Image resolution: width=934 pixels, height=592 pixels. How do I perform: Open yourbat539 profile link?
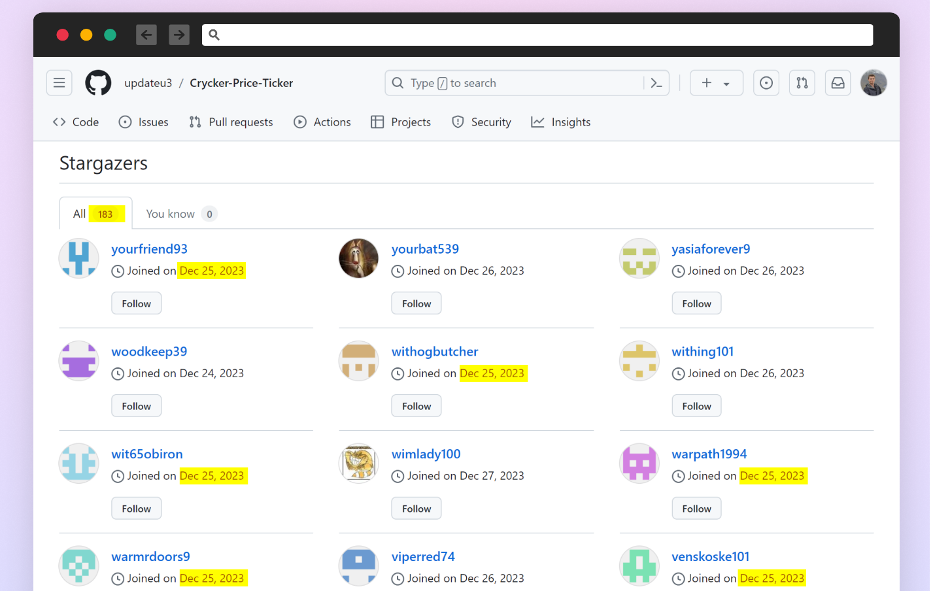(425, 249)
